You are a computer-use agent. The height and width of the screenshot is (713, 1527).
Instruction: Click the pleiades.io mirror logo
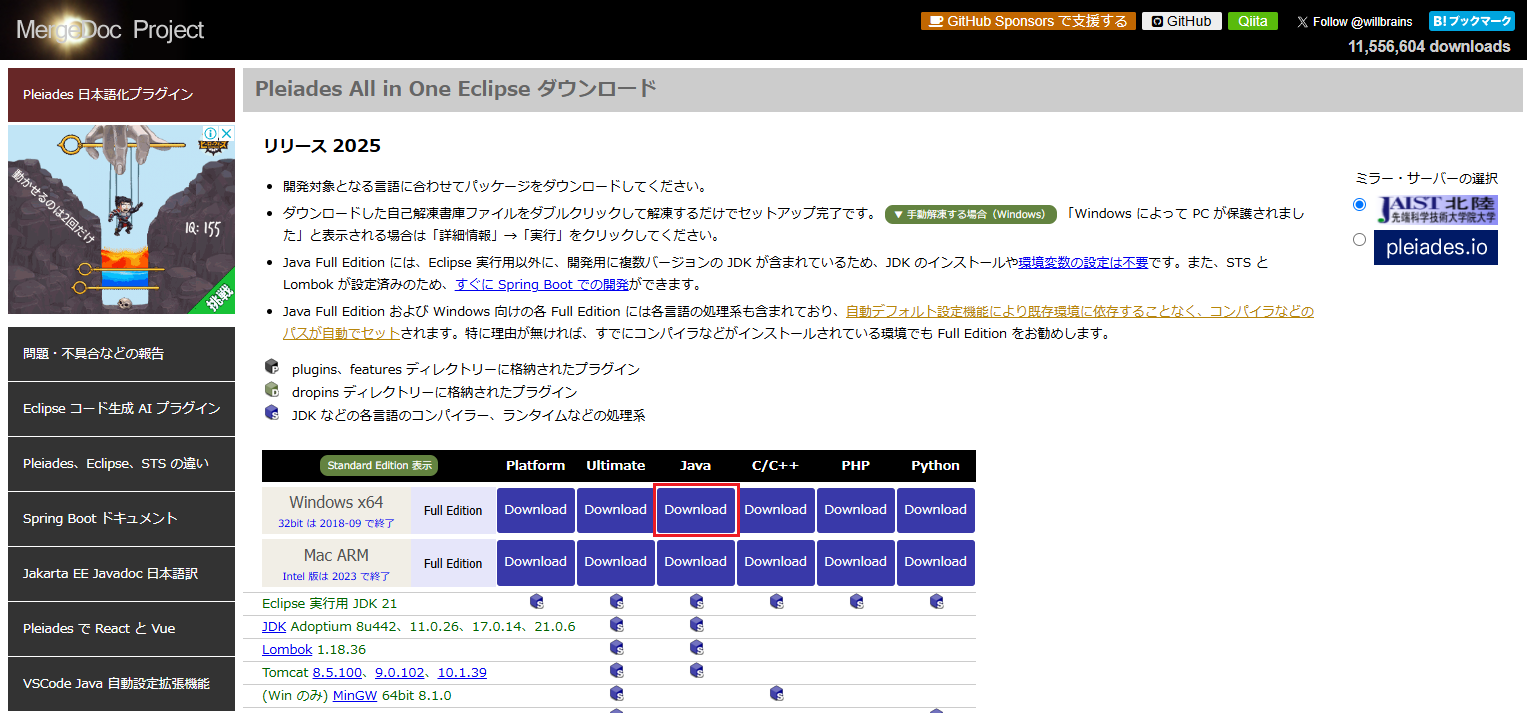(x=1436, y=247)
